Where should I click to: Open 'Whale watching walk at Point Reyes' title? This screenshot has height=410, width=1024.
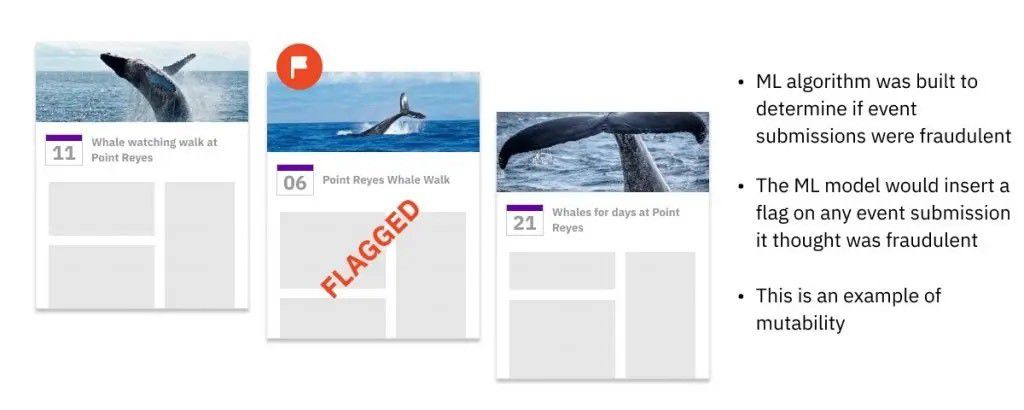tap(154, 150)
